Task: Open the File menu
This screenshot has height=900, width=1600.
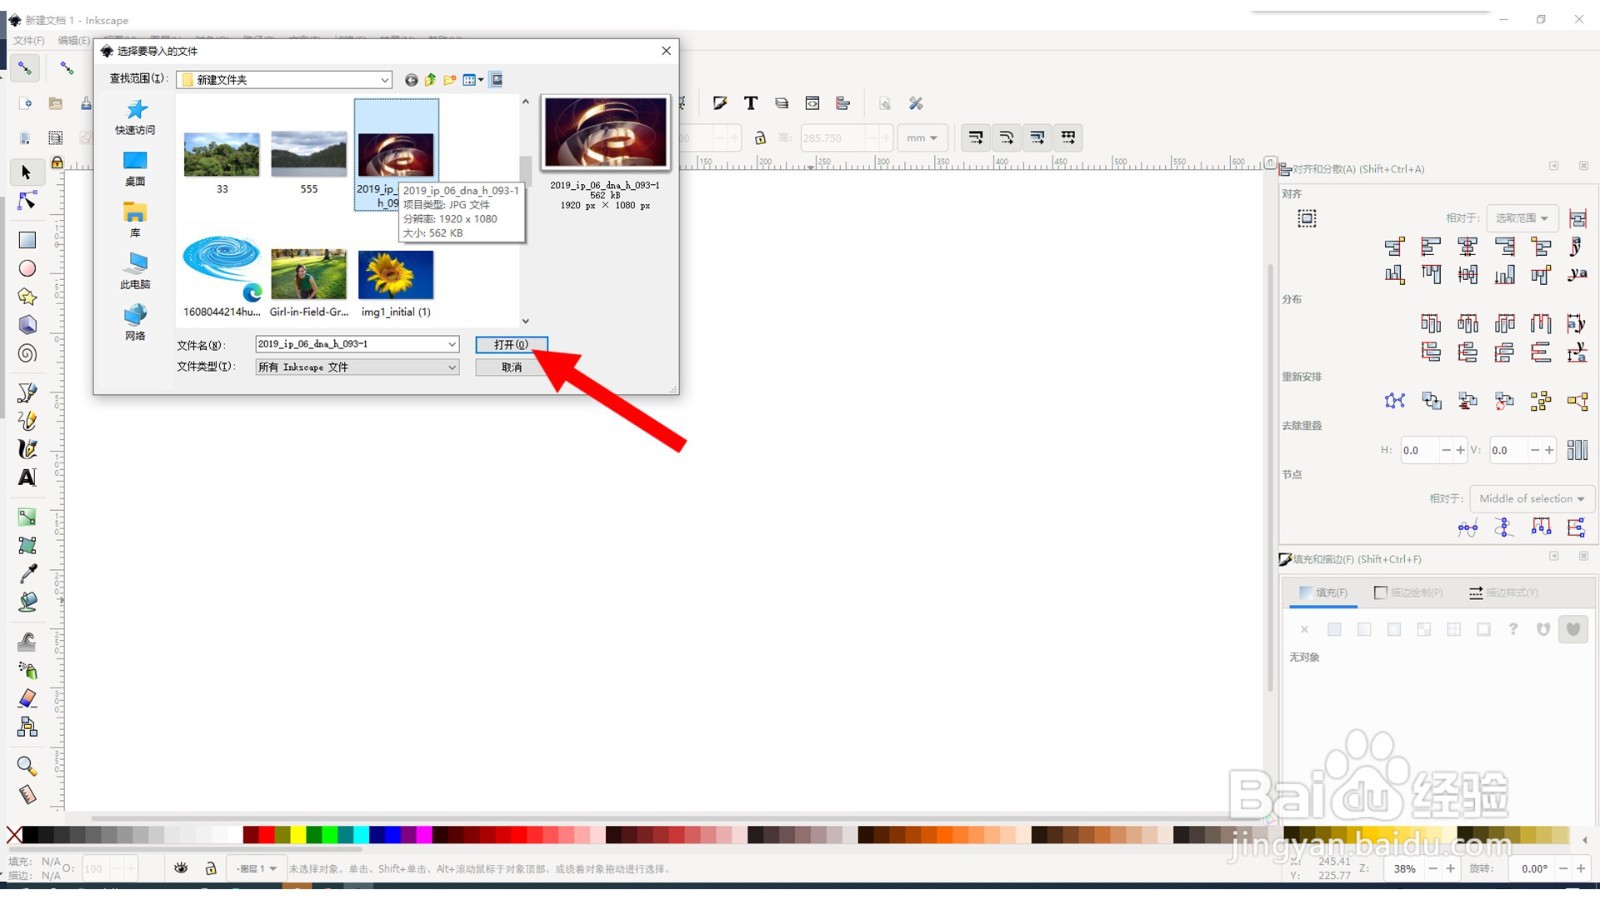Action: coord(29,40)
